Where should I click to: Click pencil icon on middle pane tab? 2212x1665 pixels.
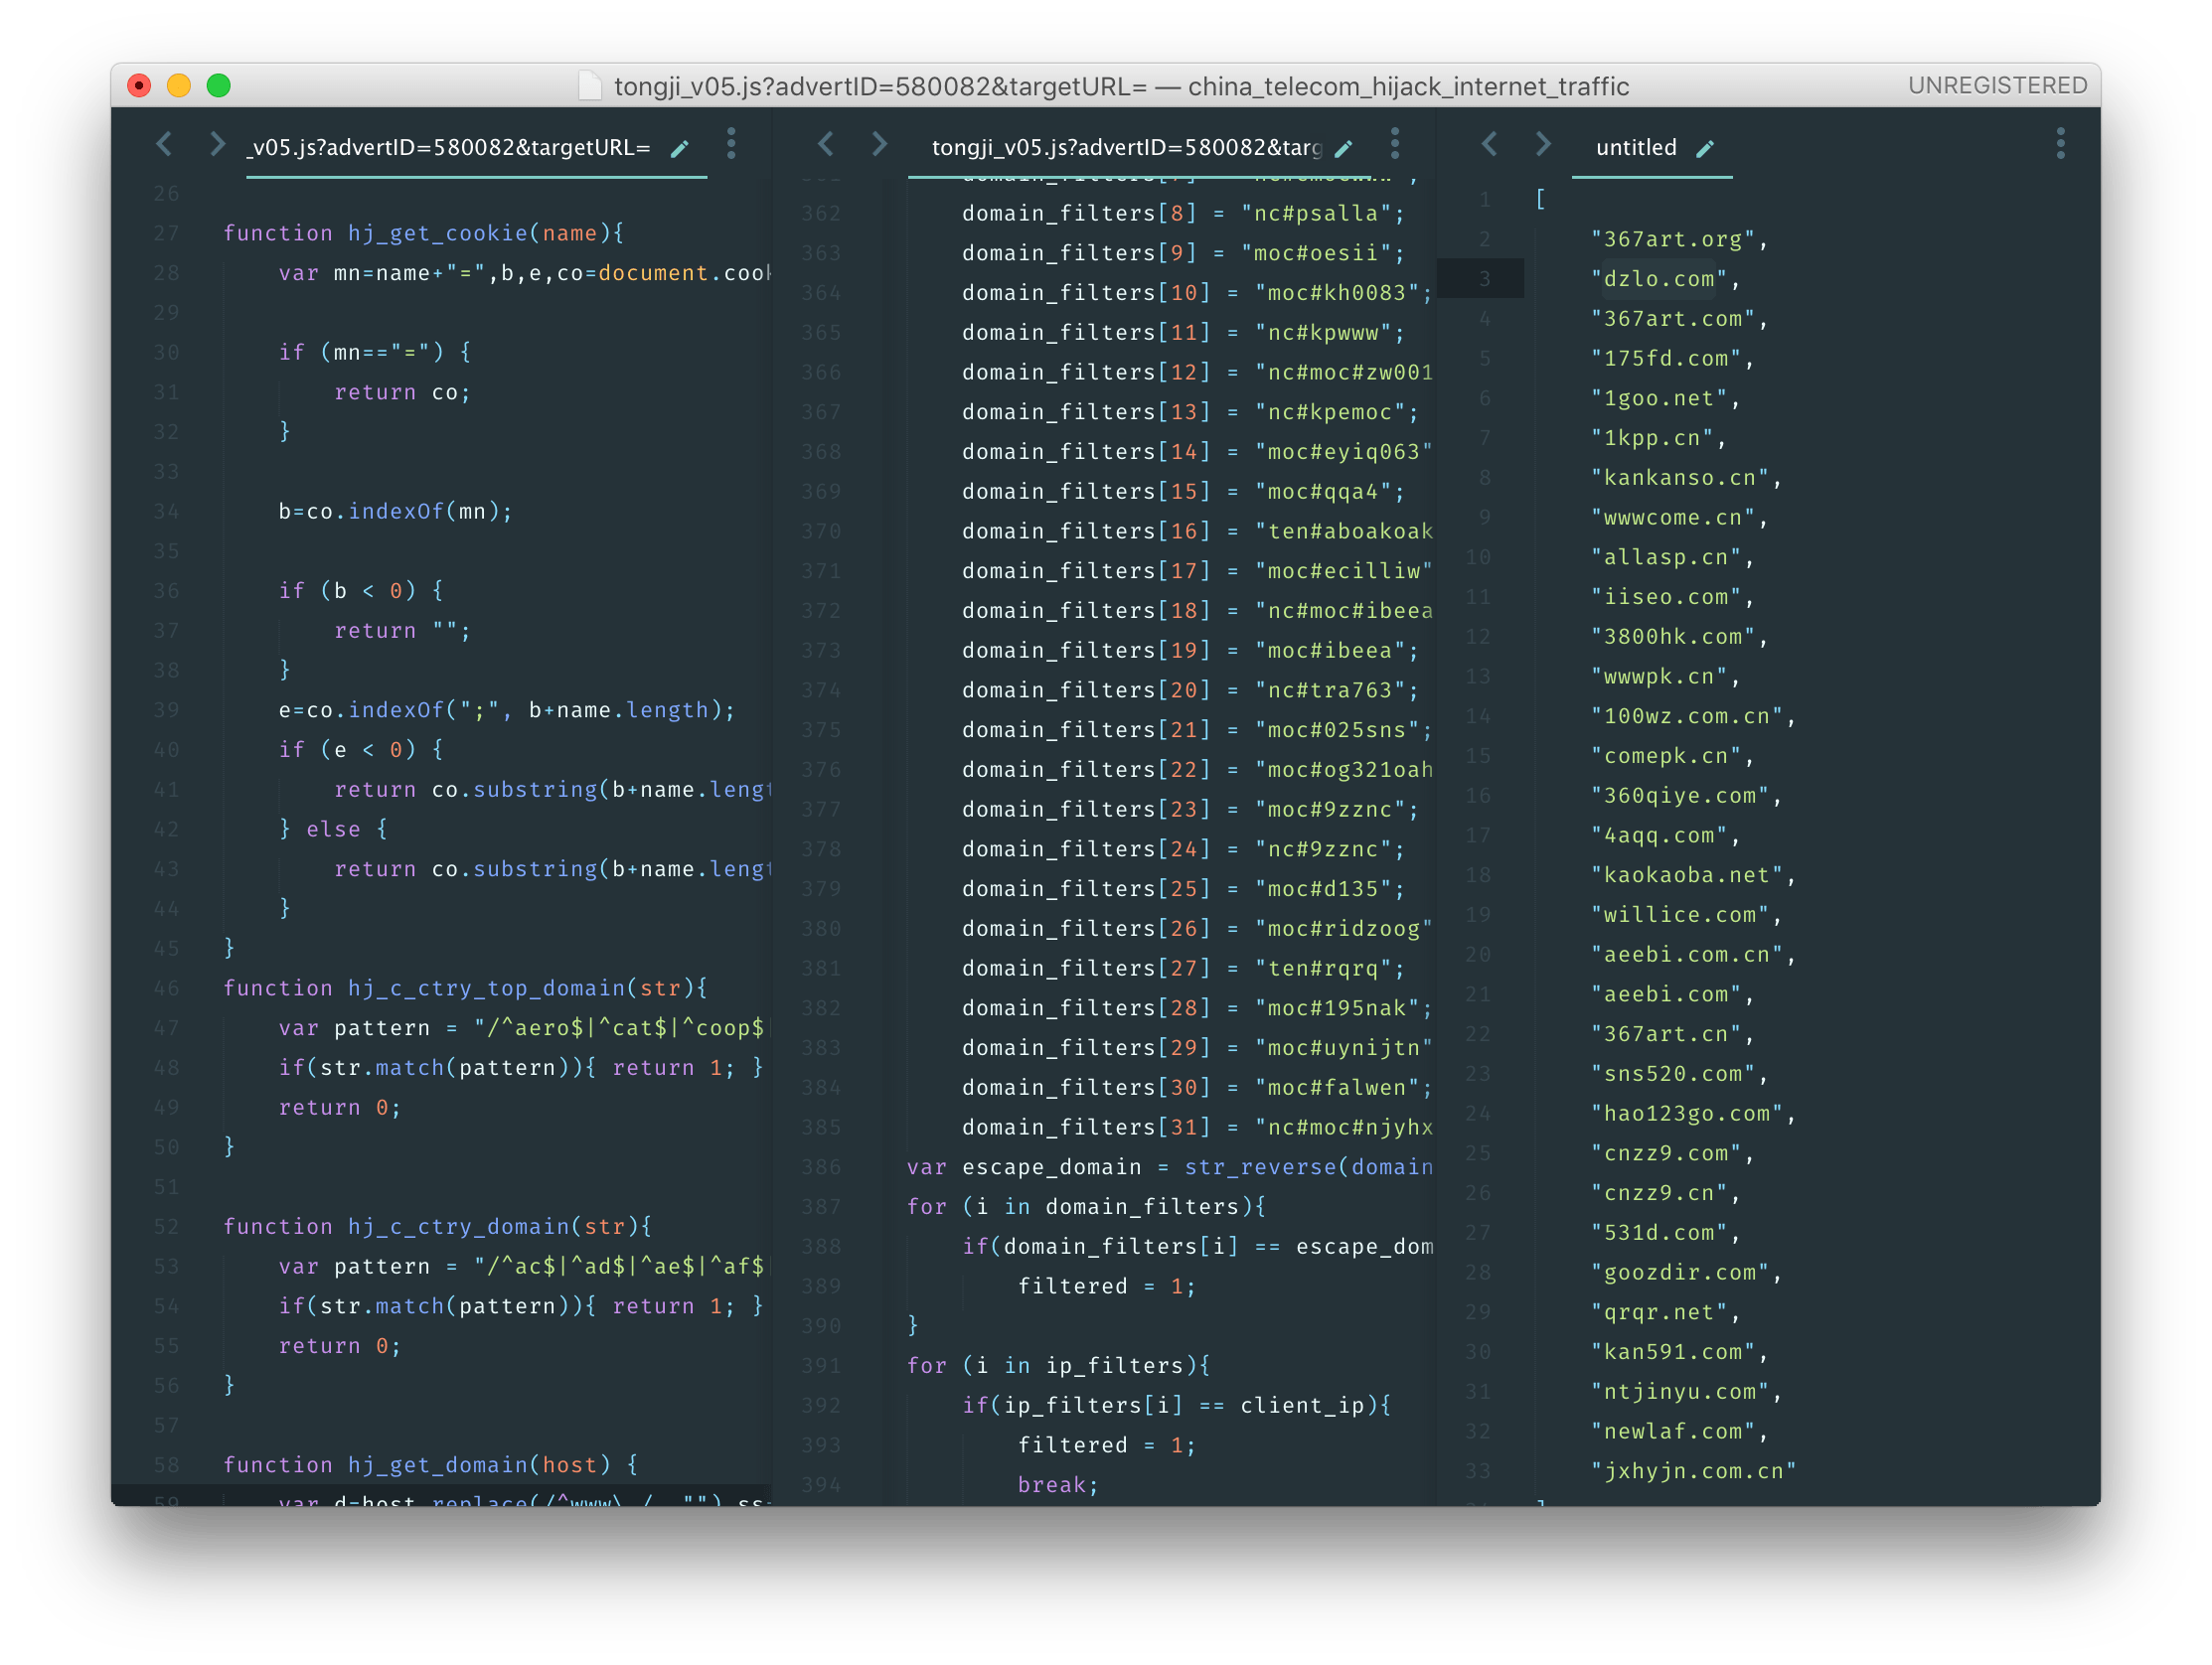pos(1344,148)
